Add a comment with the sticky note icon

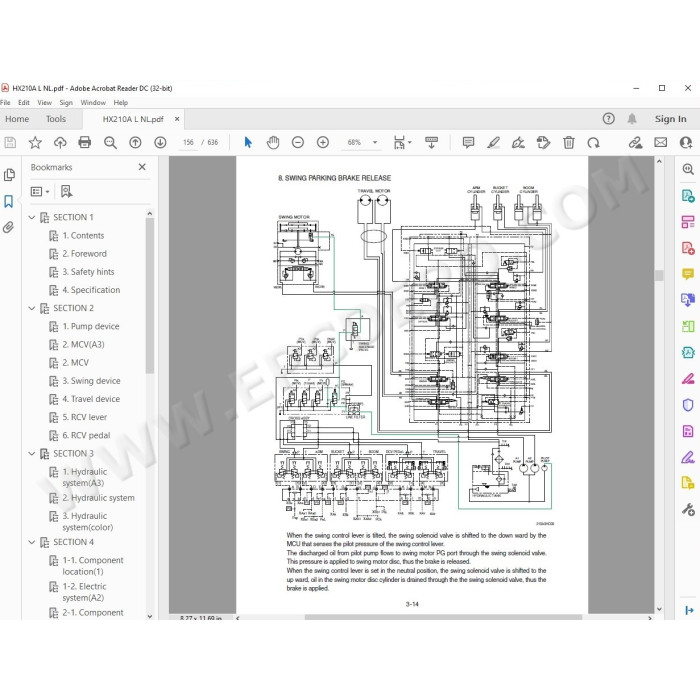point(468,142)
